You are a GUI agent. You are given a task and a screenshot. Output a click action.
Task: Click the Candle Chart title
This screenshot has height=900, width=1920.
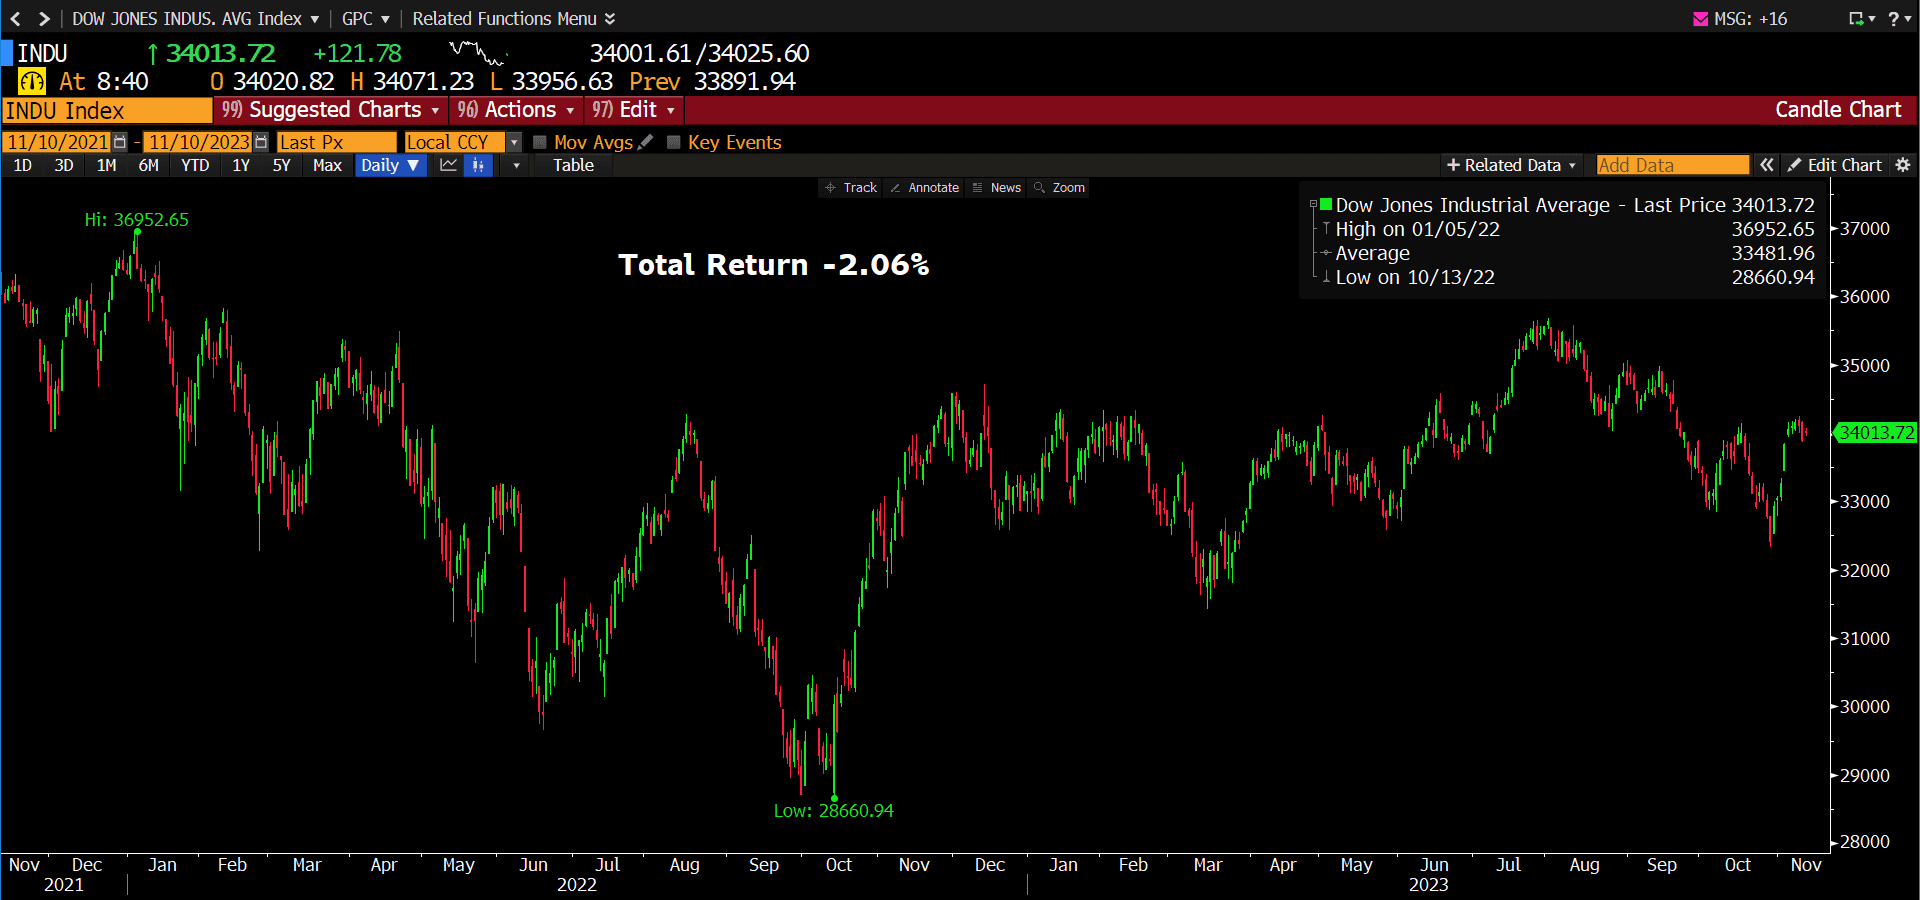point(1838,110)
